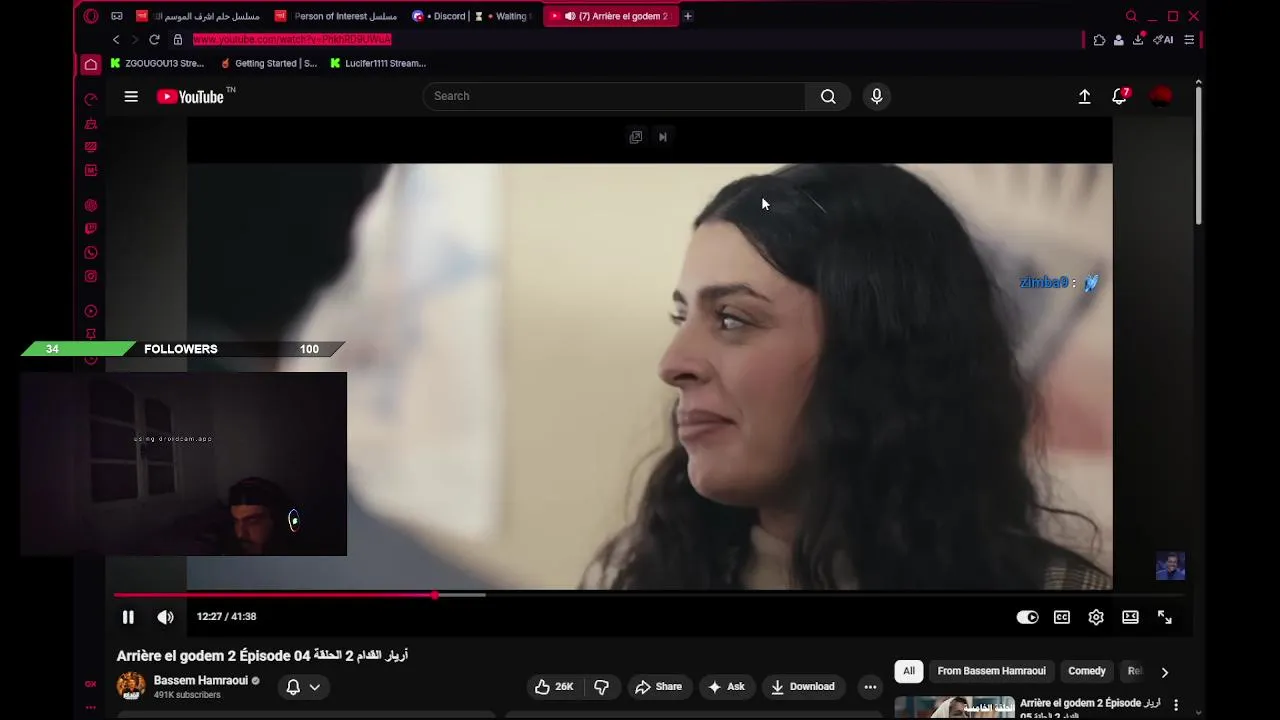Click the Ask button
This screenshot has height=720, width=1280.
pyautogui.click(x=726, y=686)
